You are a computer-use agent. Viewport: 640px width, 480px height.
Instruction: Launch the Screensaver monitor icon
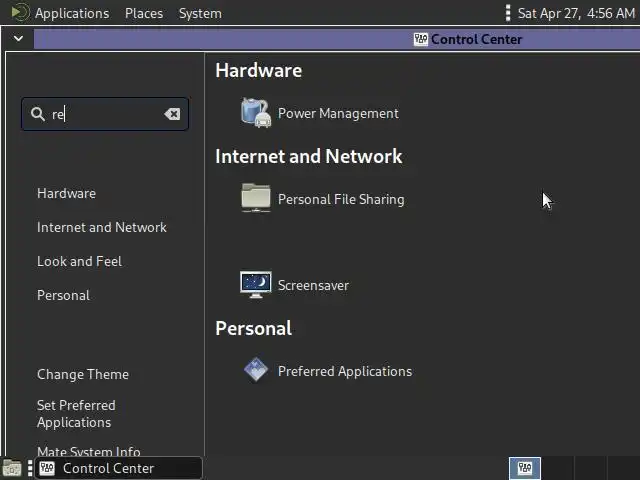tap(256, 284)
